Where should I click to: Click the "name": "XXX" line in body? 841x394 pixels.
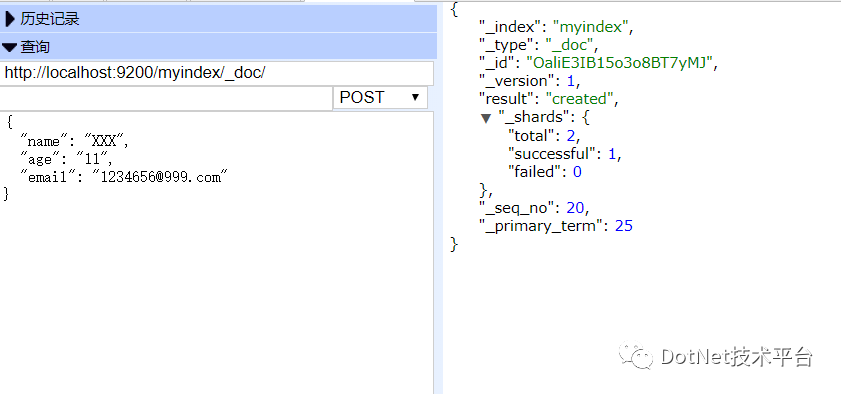click(74, 141)
